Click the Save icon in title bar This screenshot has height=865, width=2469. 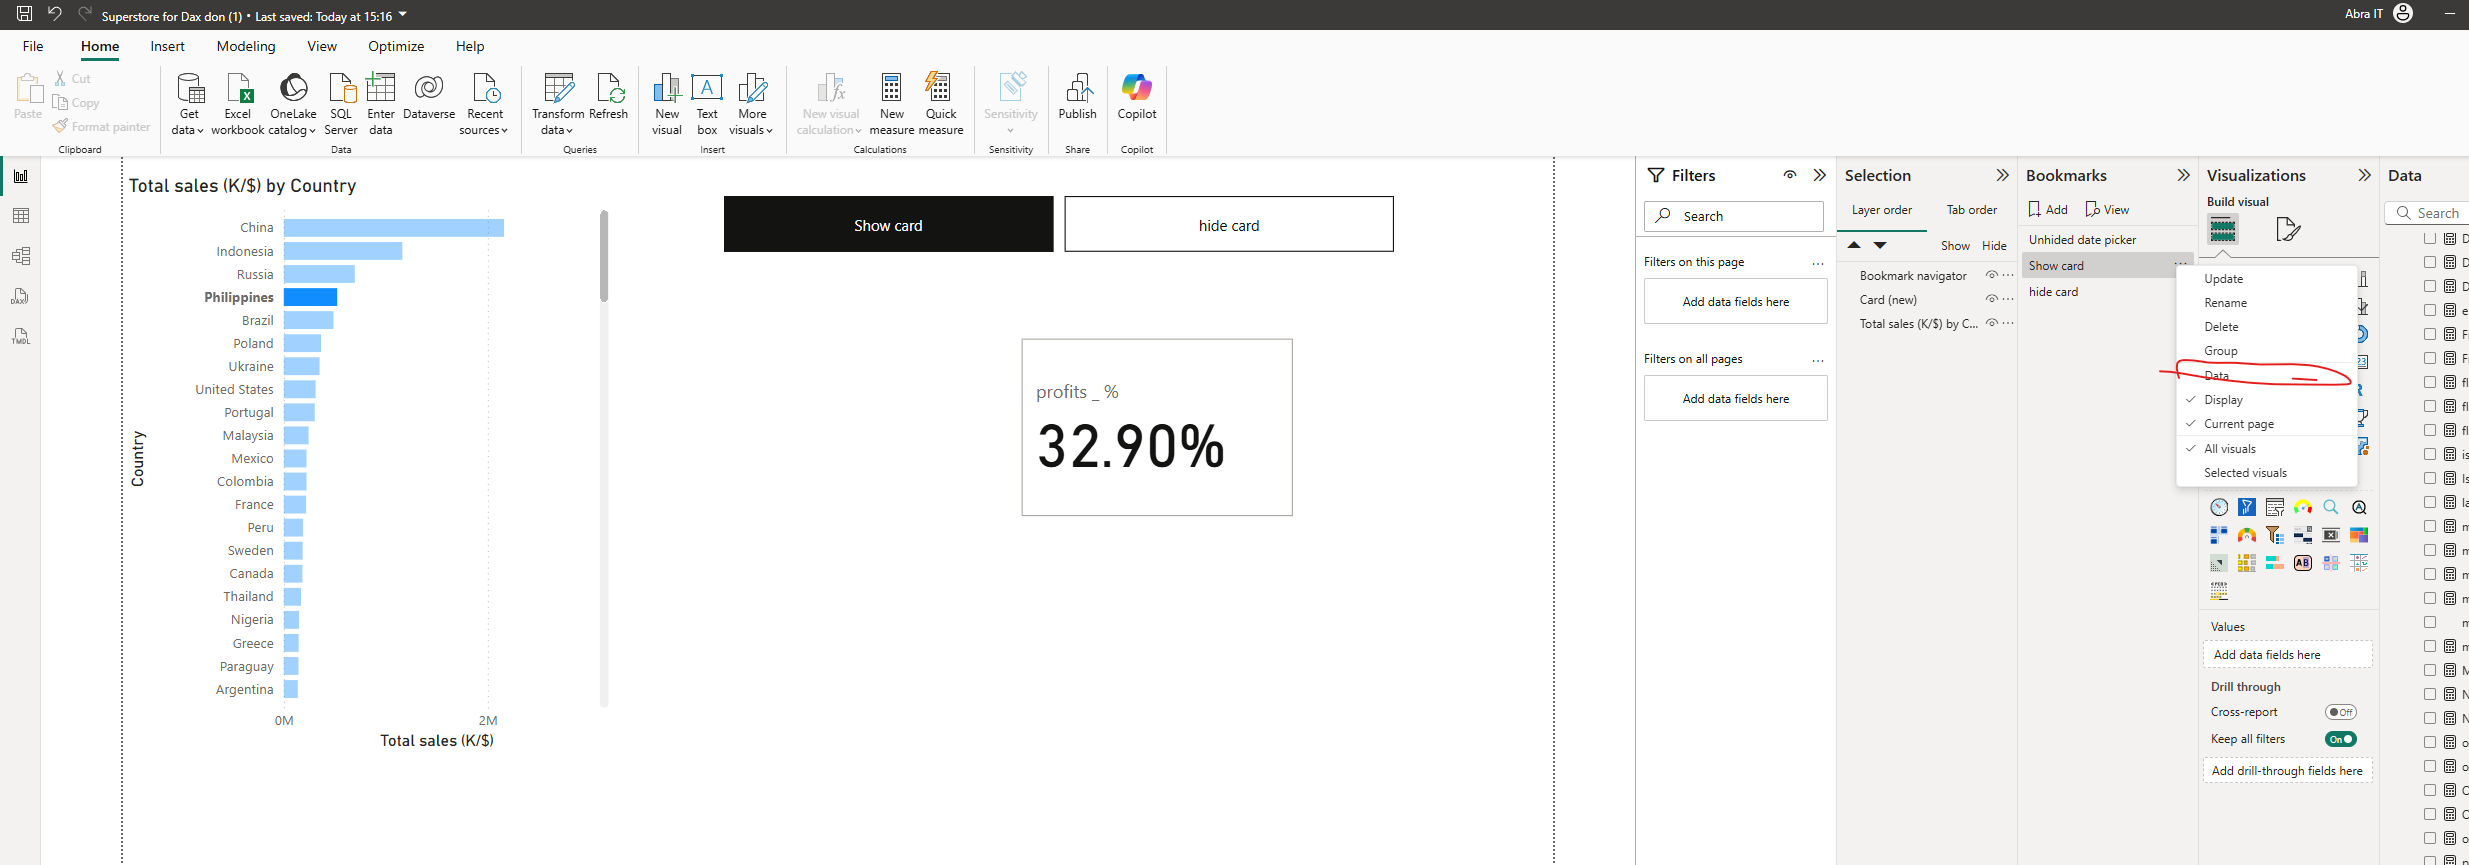point(24,14)
